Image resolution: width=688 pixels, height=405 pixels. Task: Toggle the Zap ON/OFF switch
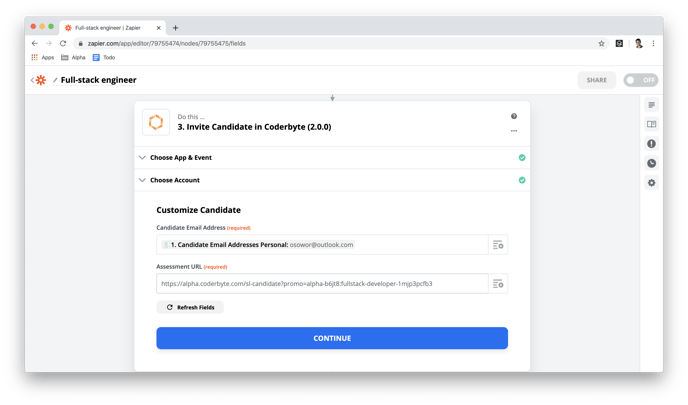point(641,80)
